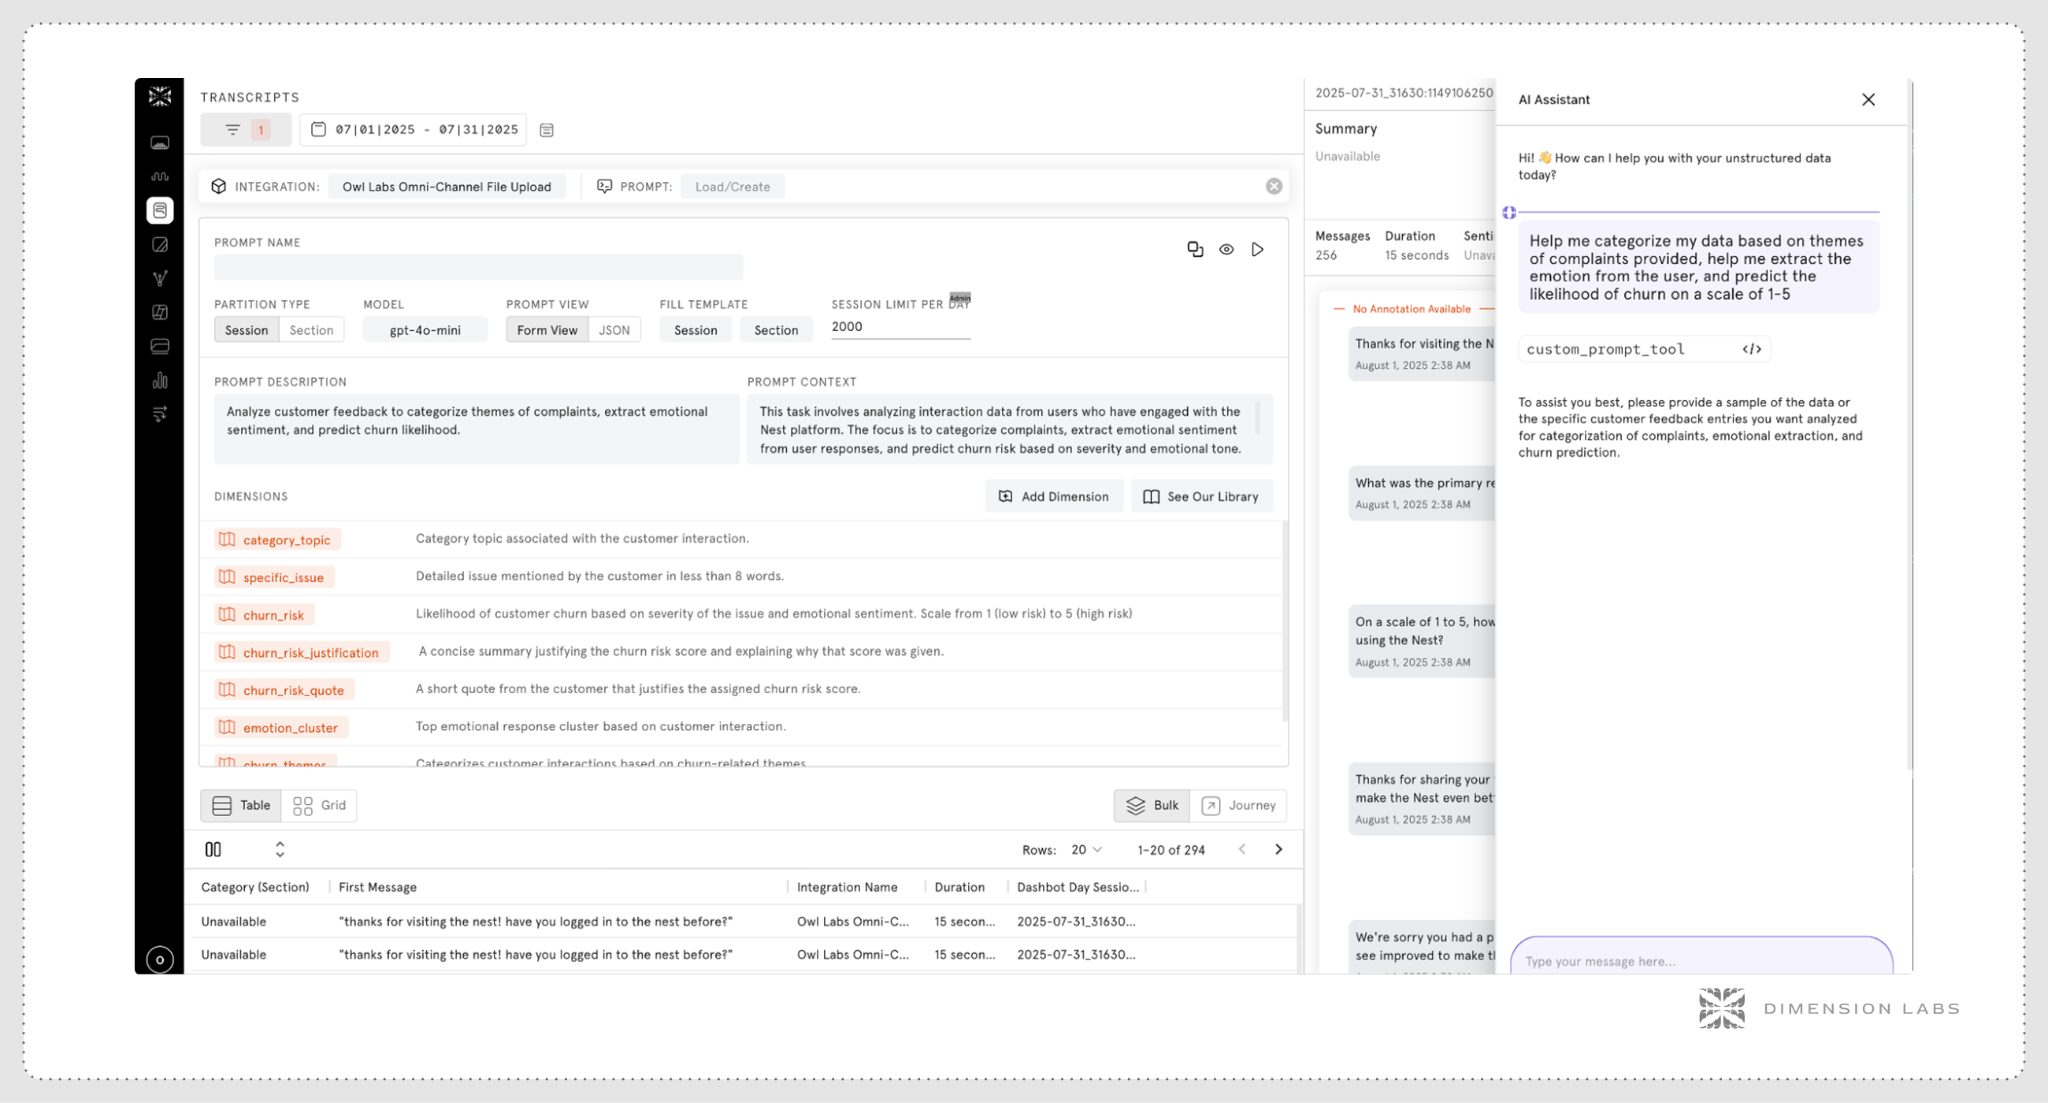This screenshot has height=1103, width=2048.
Task: Open the code icon on custom_prompt_tool
Action: coord(1751,349)
